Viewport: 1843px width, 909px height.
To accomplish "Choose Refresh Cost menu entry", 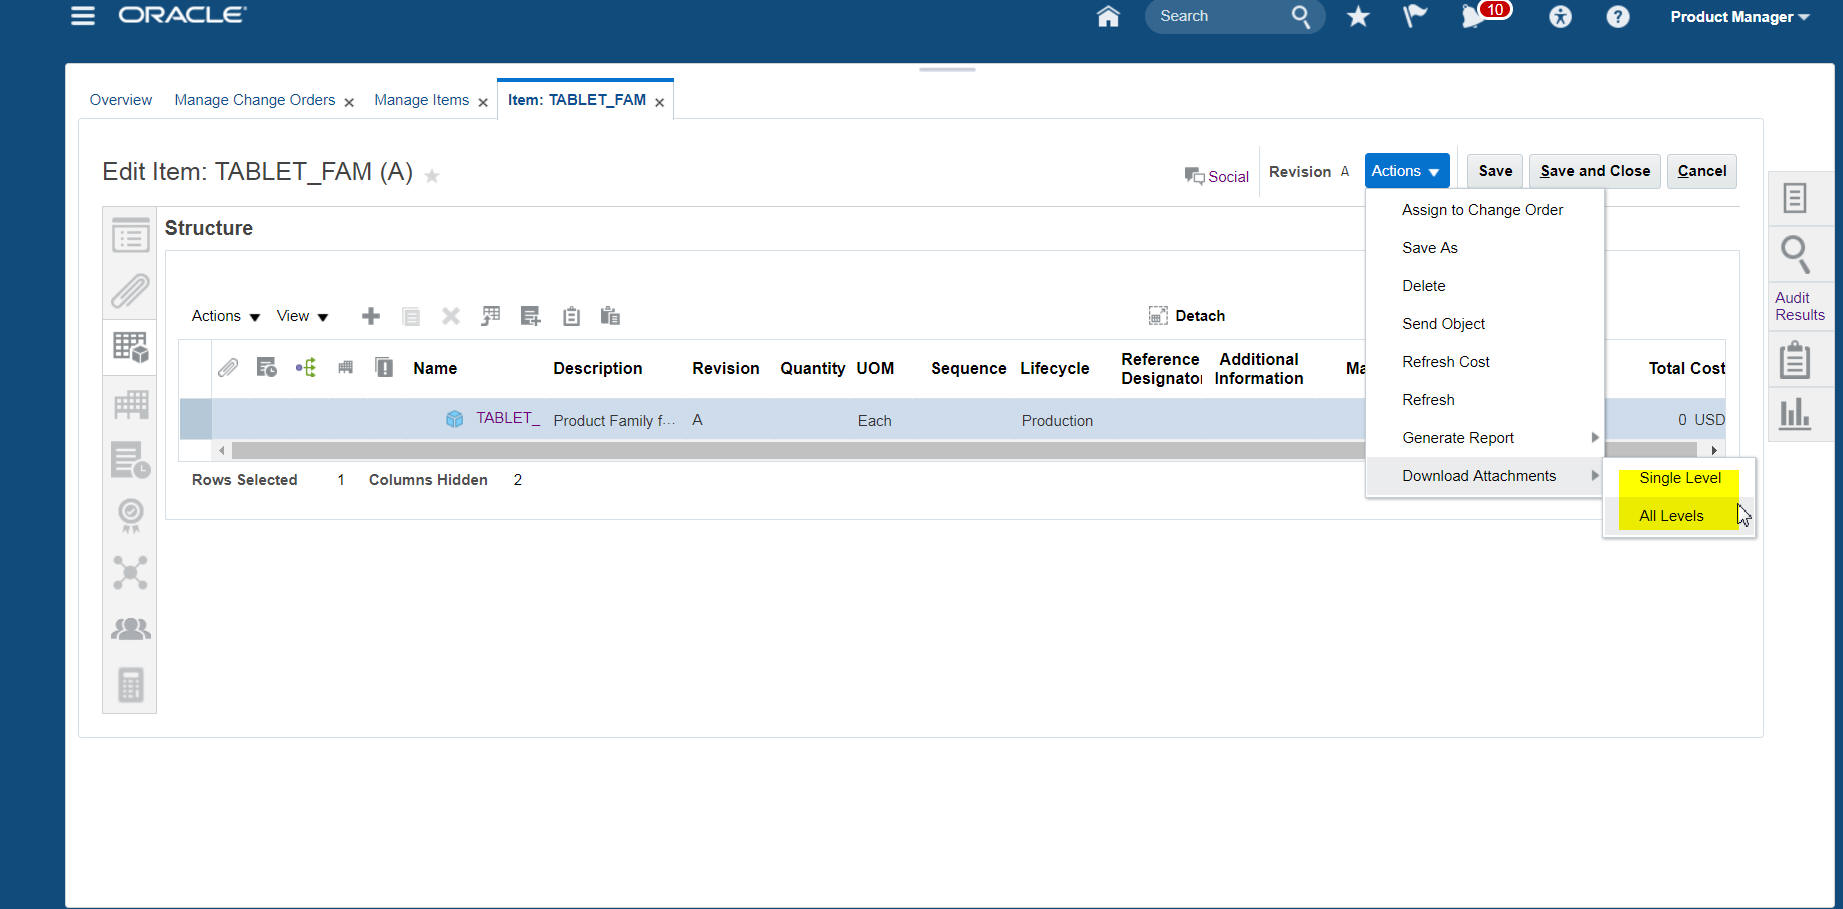I will [x=1485, y=362].
